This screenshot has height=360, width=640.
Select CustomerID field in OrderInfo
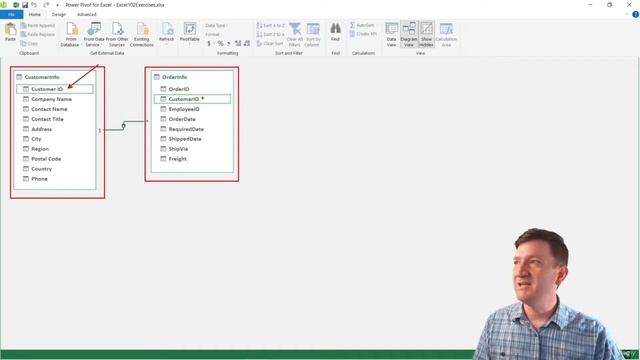tap(192, 99)
